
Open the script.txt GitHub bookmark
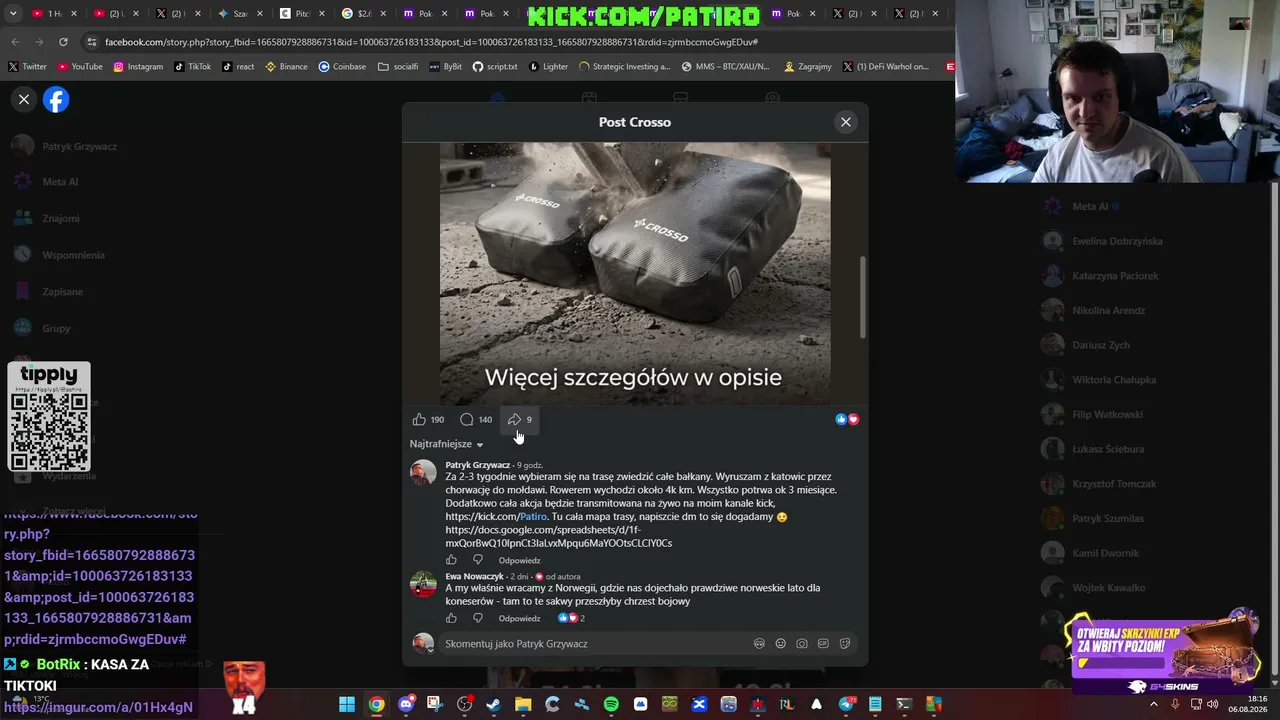(x=495, y=67)
